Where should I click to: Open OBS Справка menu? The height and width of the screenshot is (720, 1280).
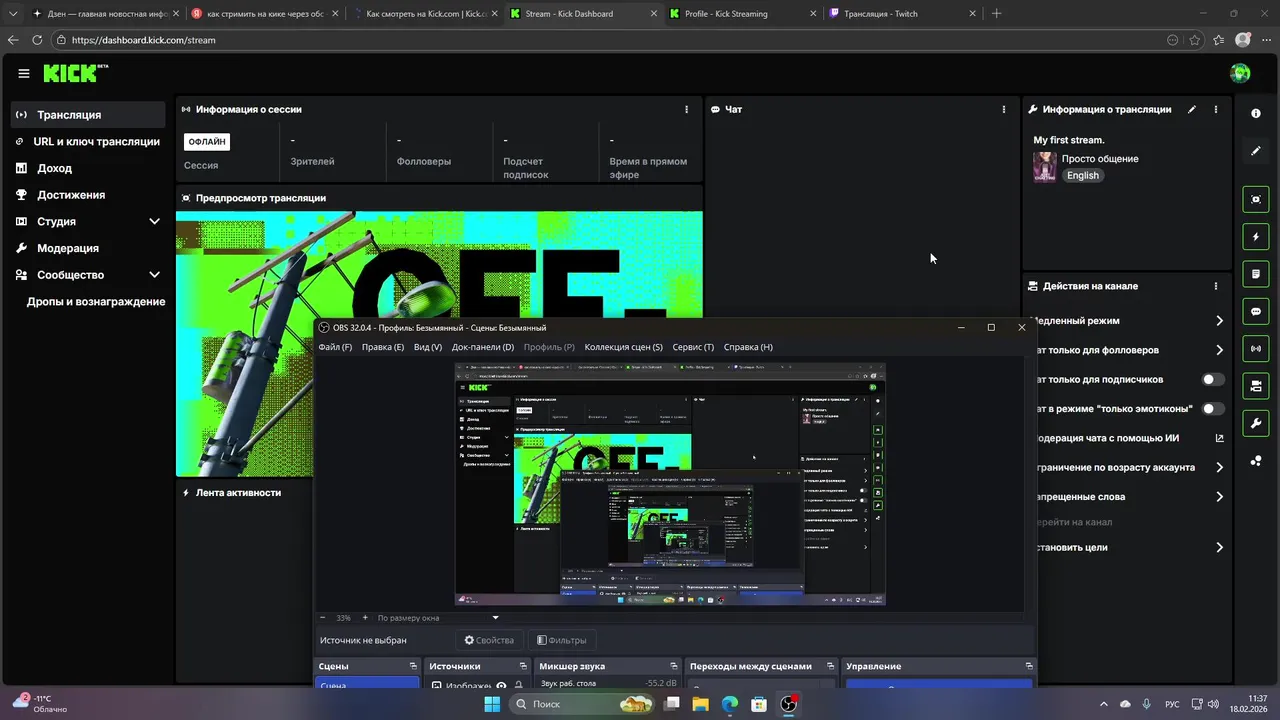tap(748, 347)
